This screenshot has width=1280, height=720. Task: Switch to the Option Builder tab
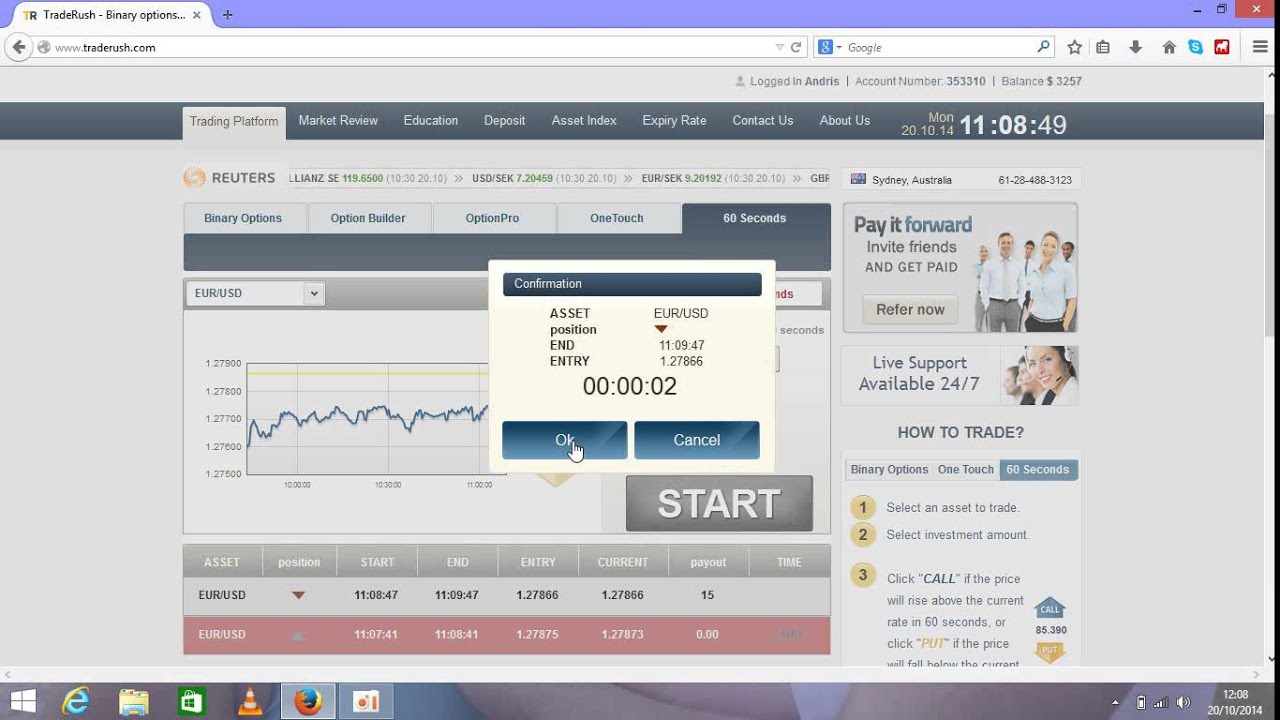[368, 218]
